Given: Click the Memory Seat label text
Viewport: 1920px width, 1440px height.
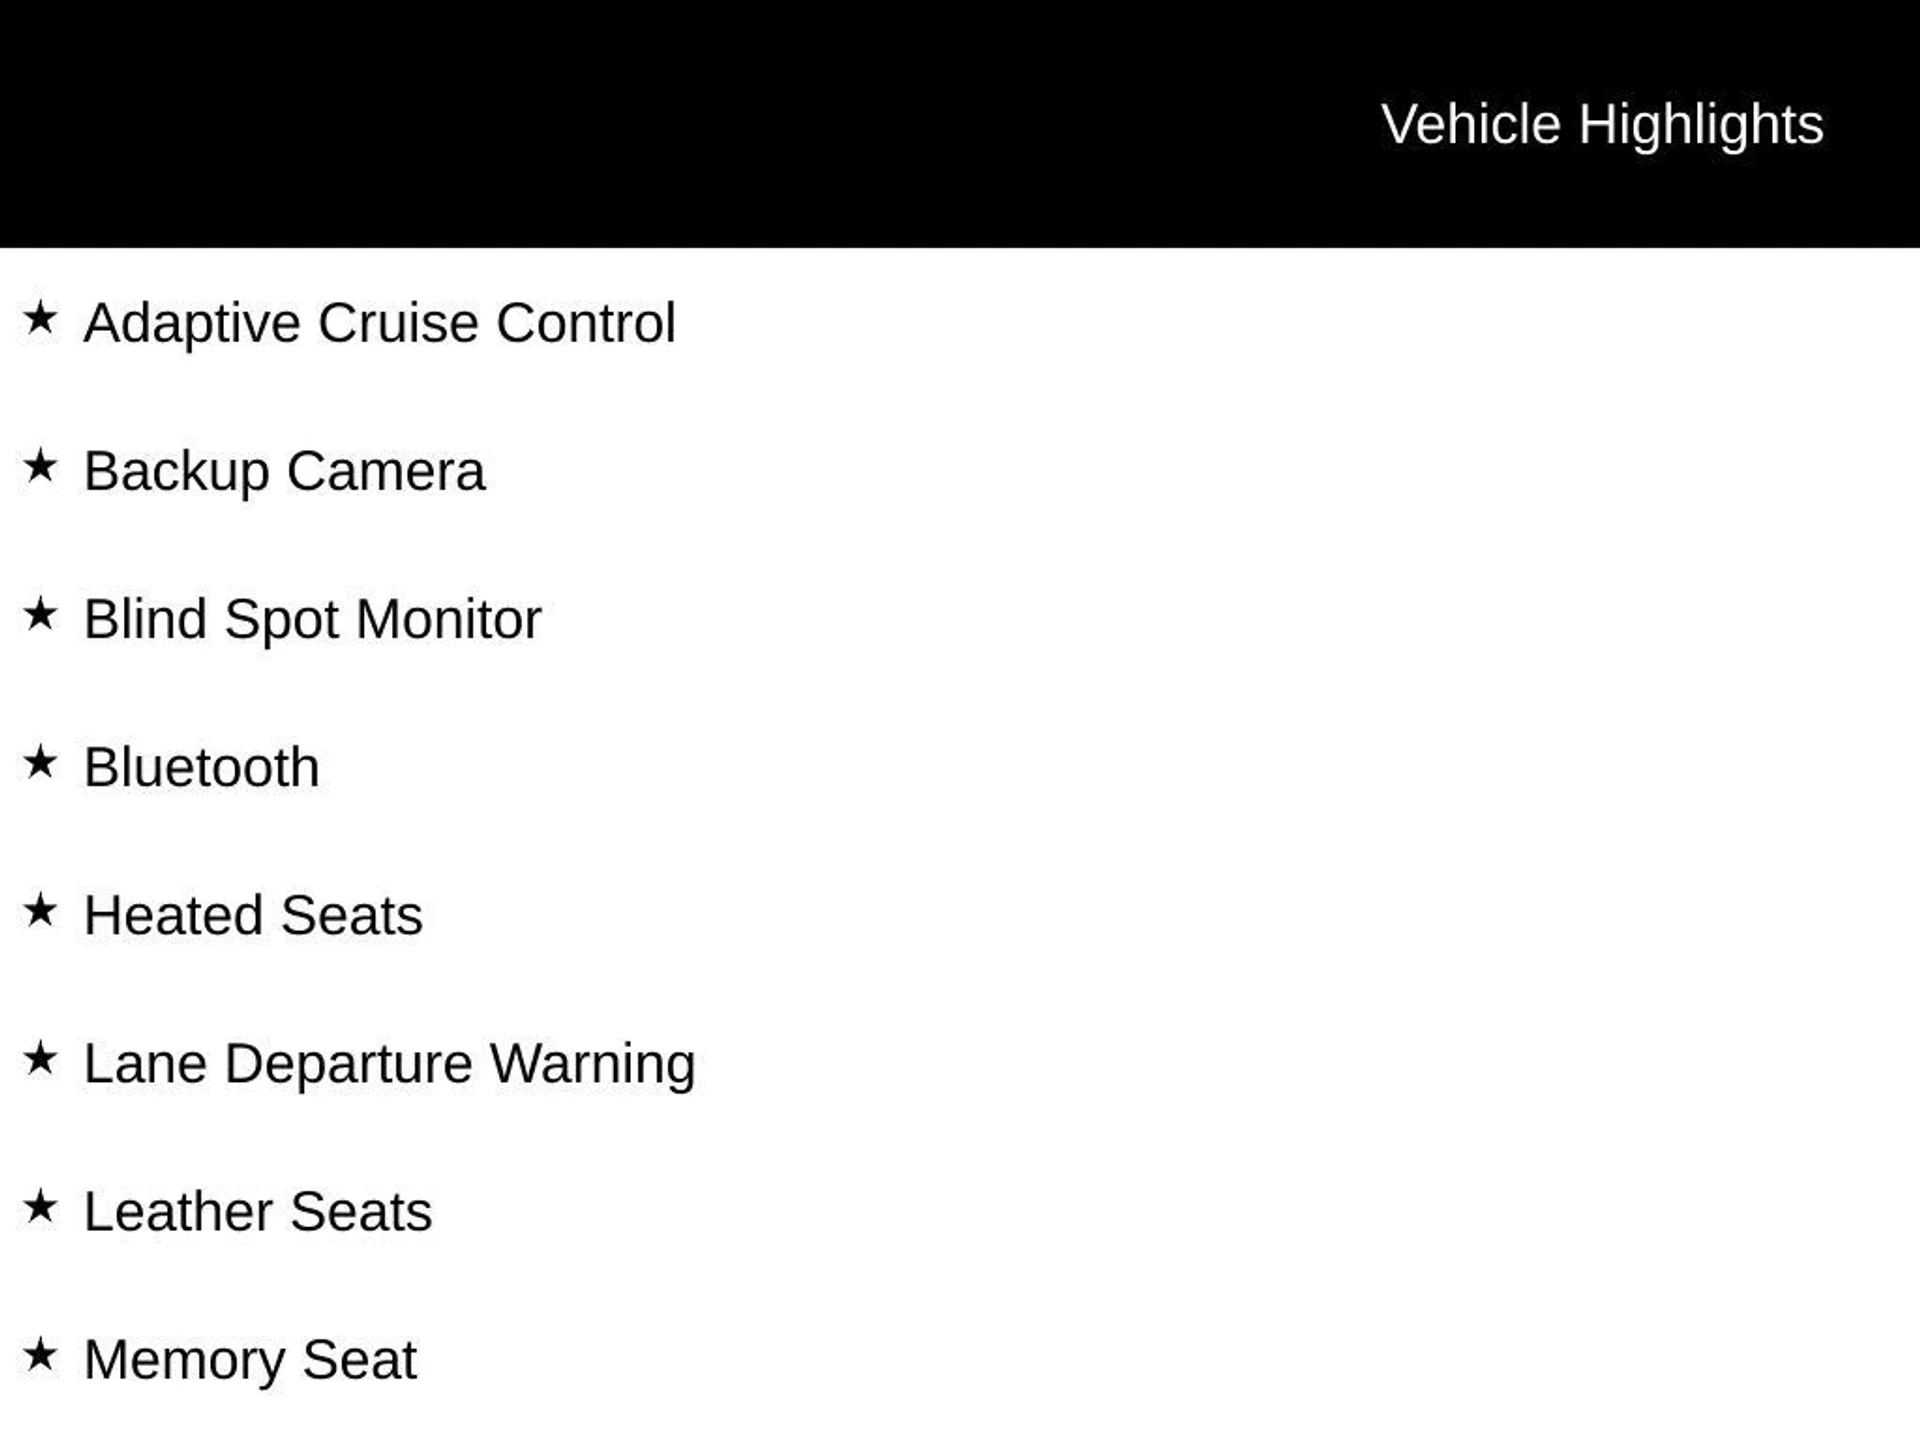Looking at the screenshot, I should click(x=250, y=1359).
